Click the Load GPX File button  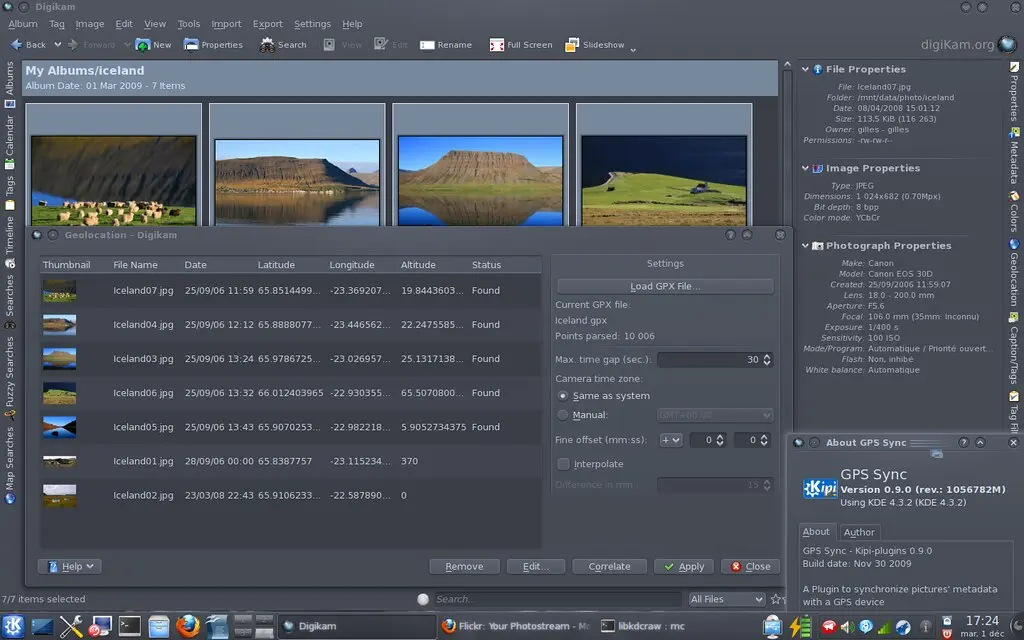coord(665,286)
